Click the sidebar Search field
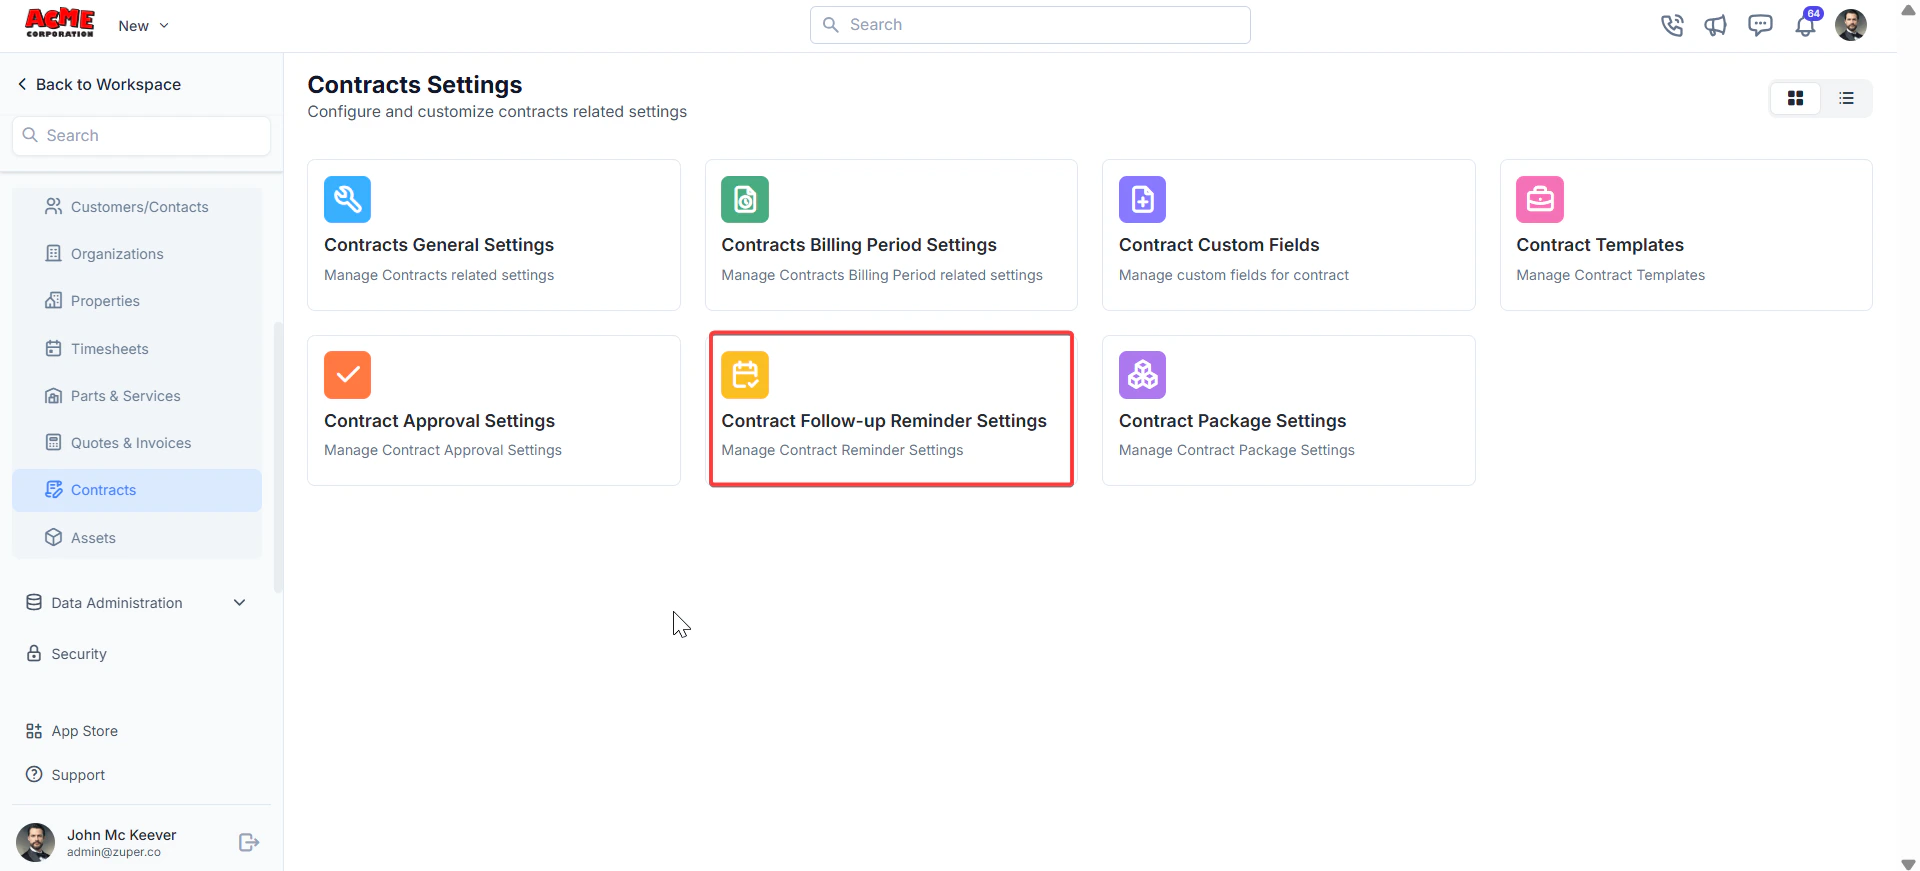This screenshot has height=871, width=1920. click(141, 135)
